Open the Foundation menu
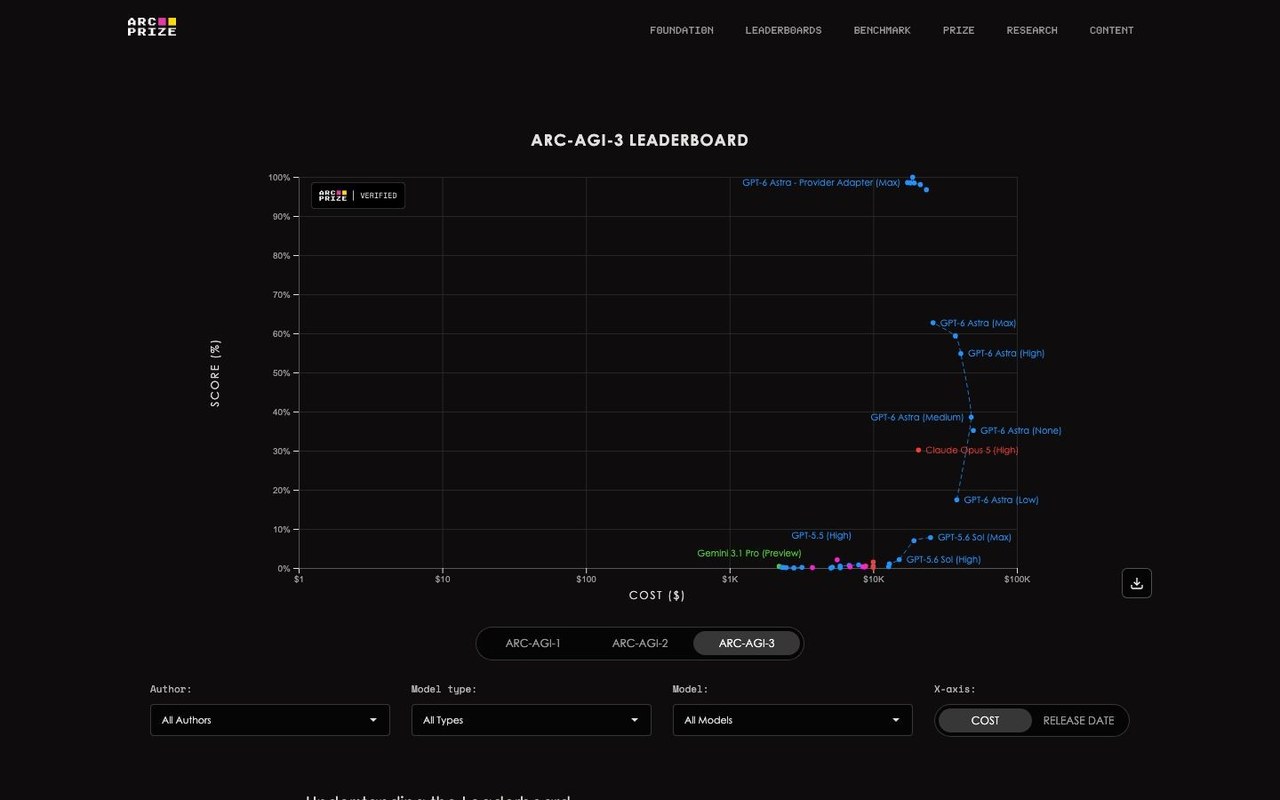 click(682, 30)
